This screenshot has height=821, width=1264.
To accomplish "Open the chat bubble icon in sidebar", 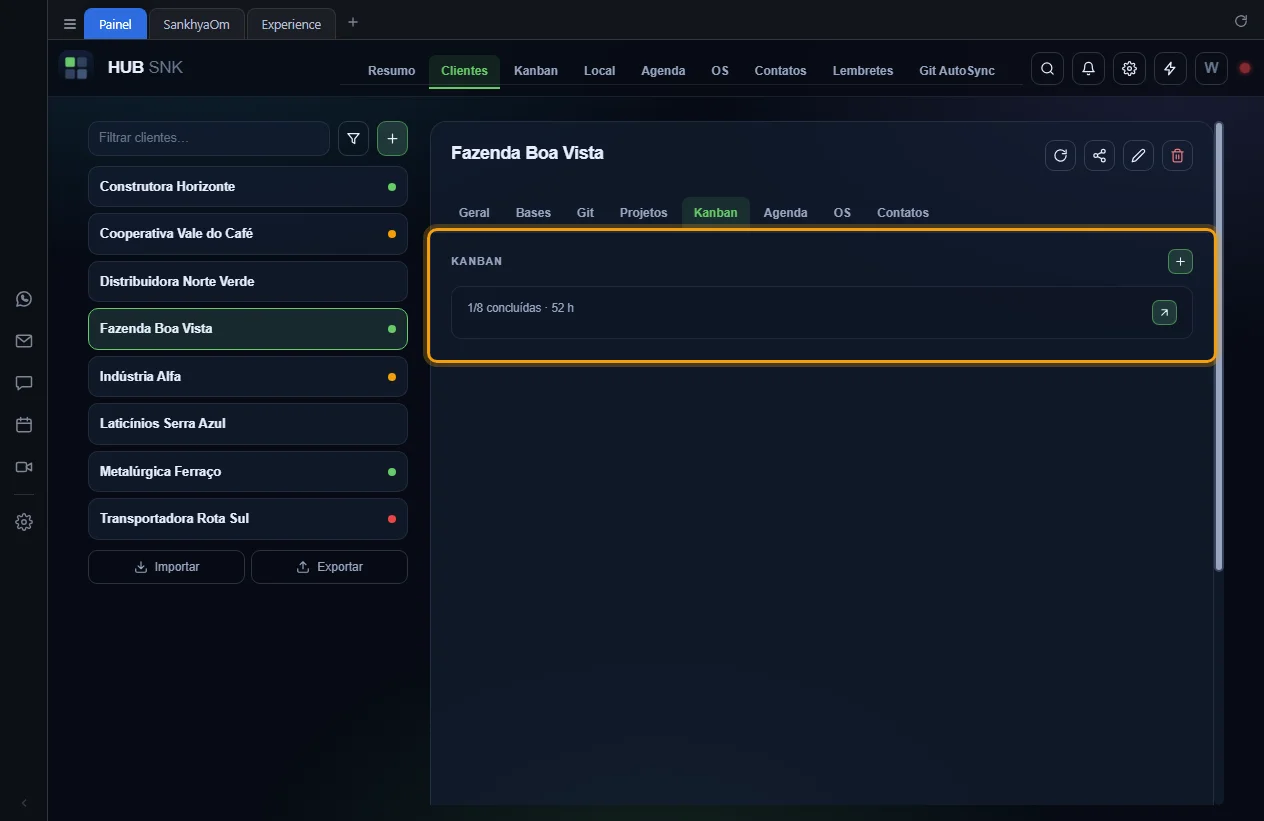I will [24, 383].
